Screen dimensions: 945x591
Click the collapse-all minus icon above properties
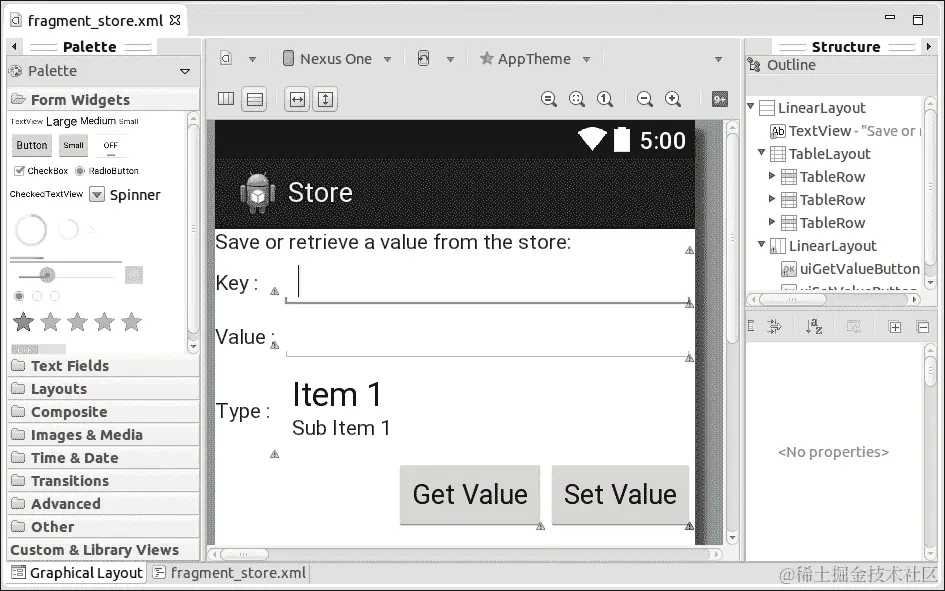(924, 326)
